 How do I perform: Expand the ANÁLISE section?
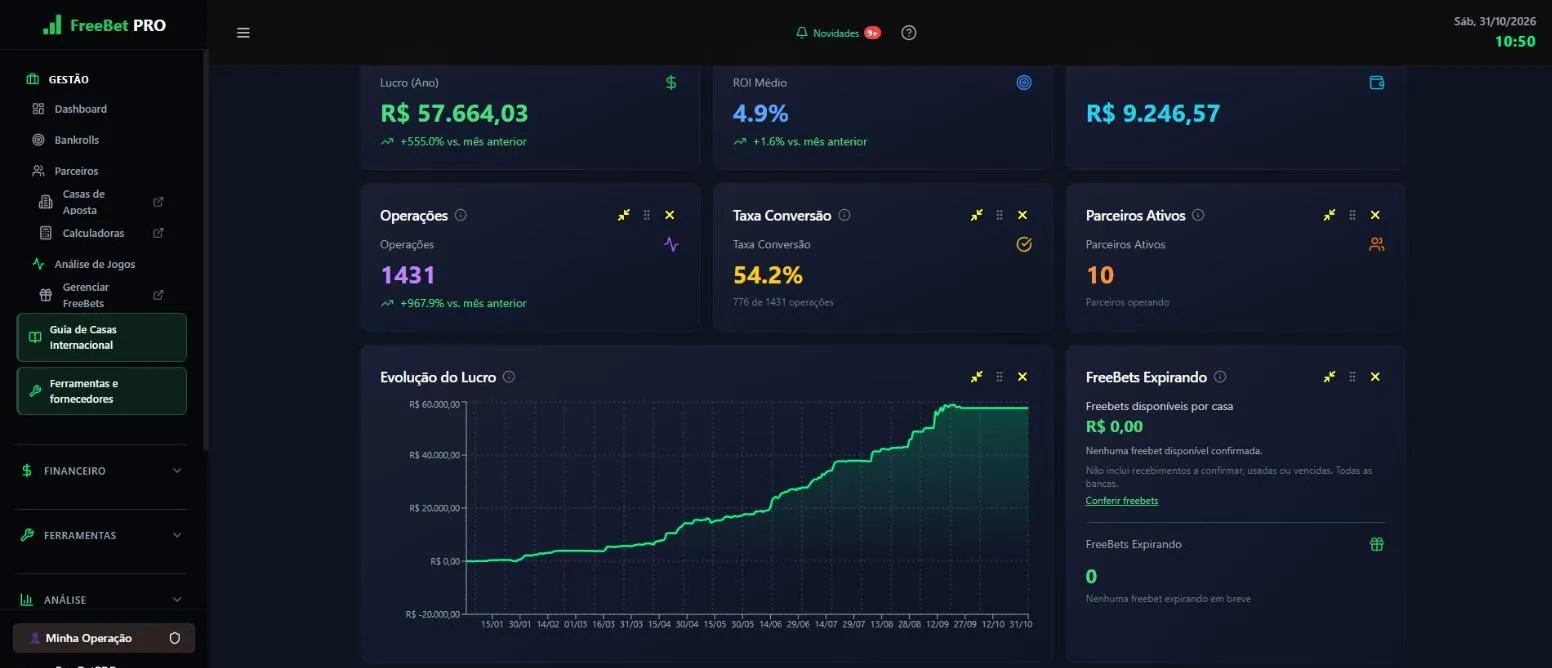coord(102,600)
